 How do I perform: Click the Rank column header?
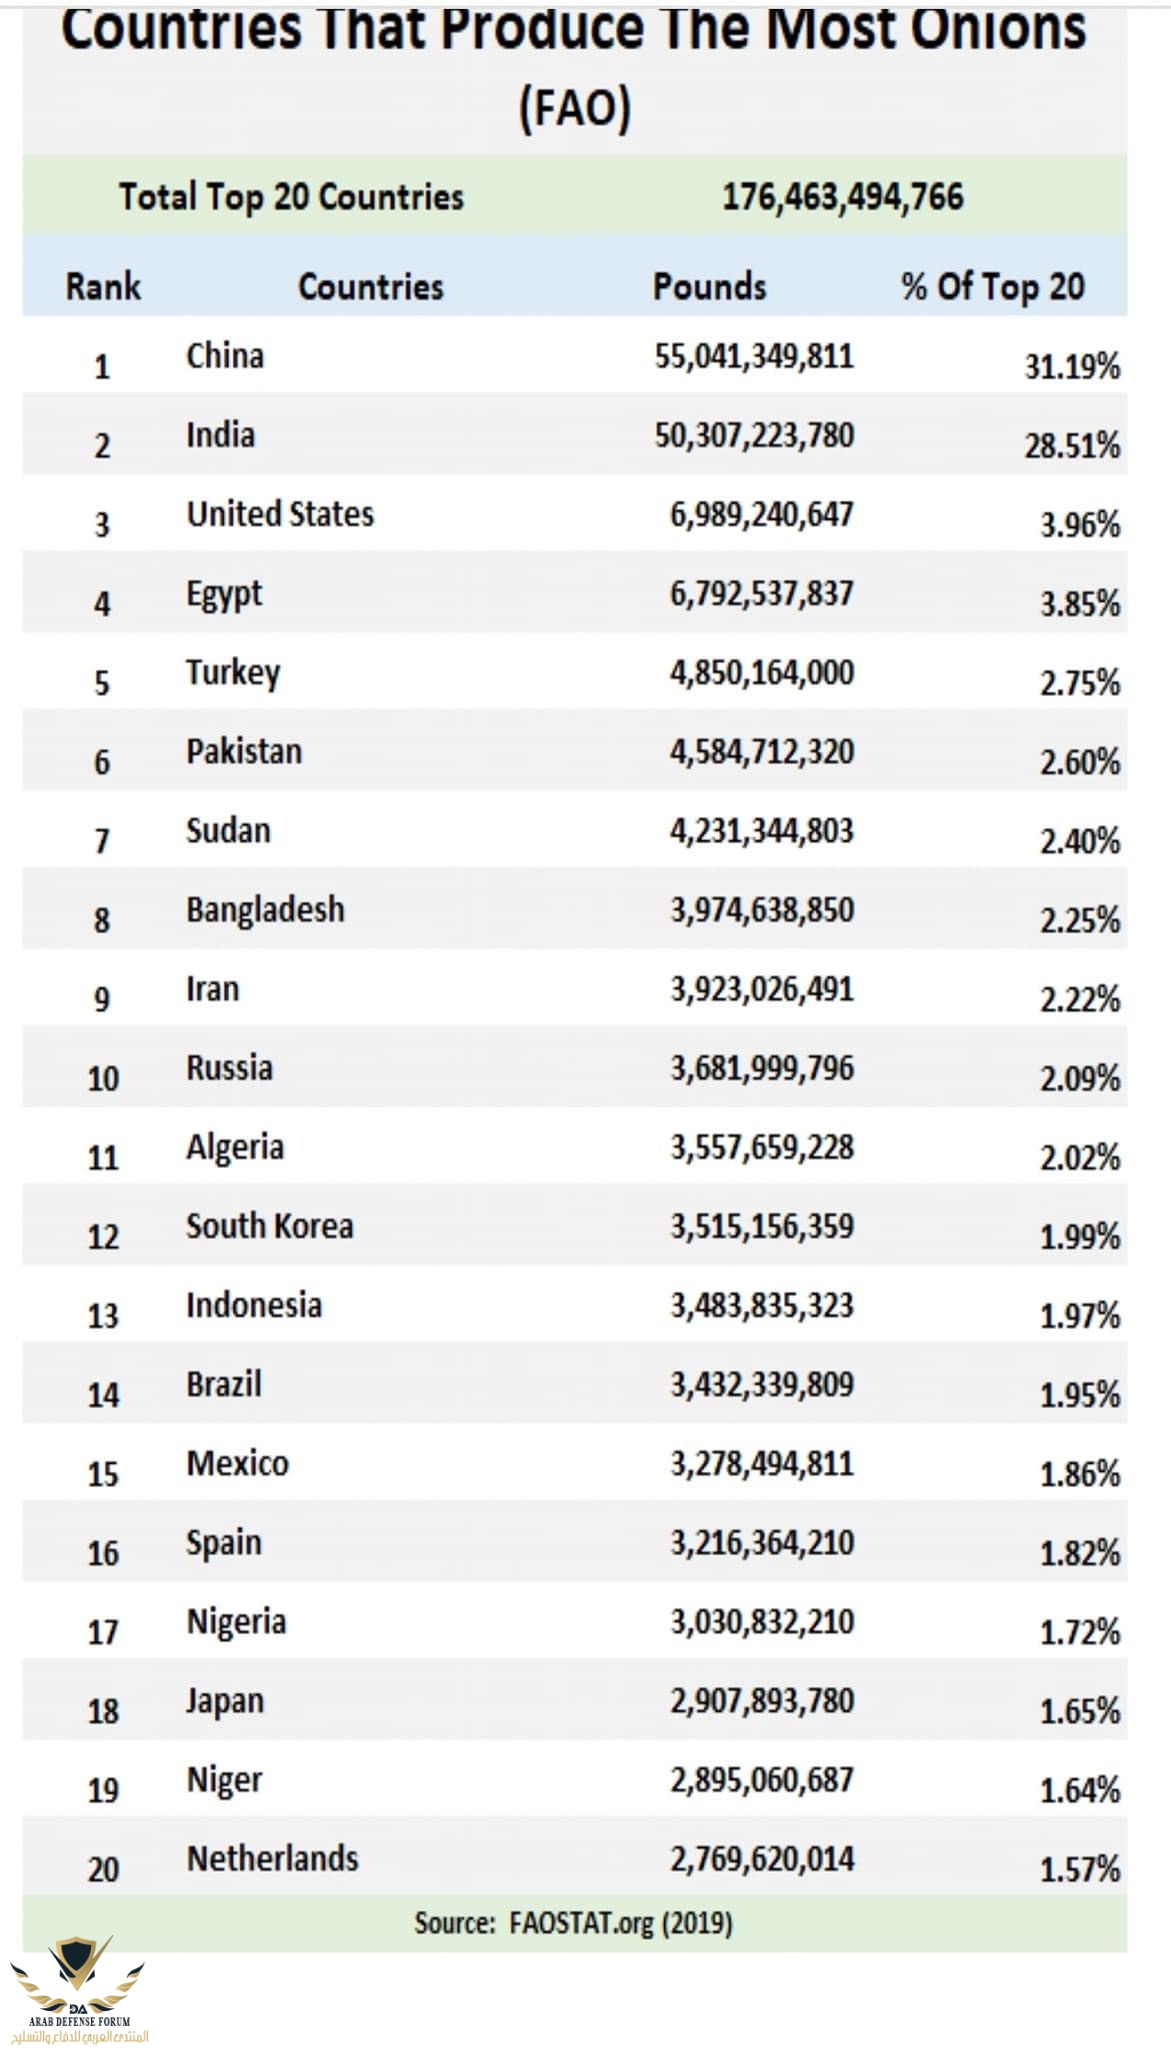(x=103, y=287)
